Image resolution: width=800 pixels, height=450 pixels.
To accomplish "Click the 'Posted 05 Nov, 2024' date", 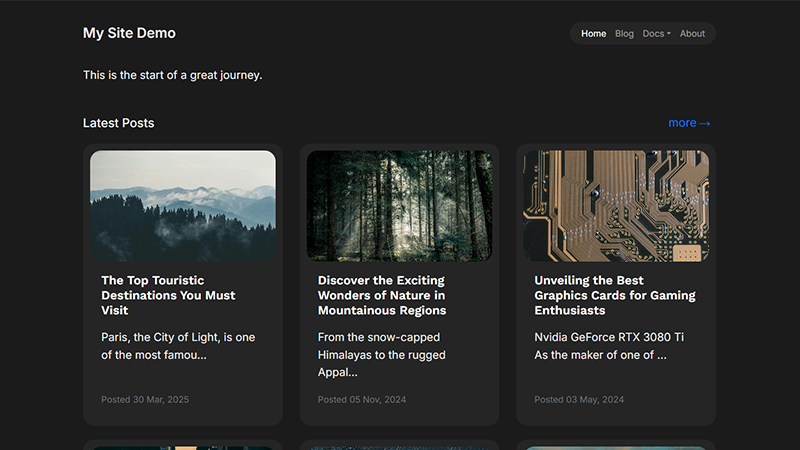I will pyautogui.click(x=362, y=399).
